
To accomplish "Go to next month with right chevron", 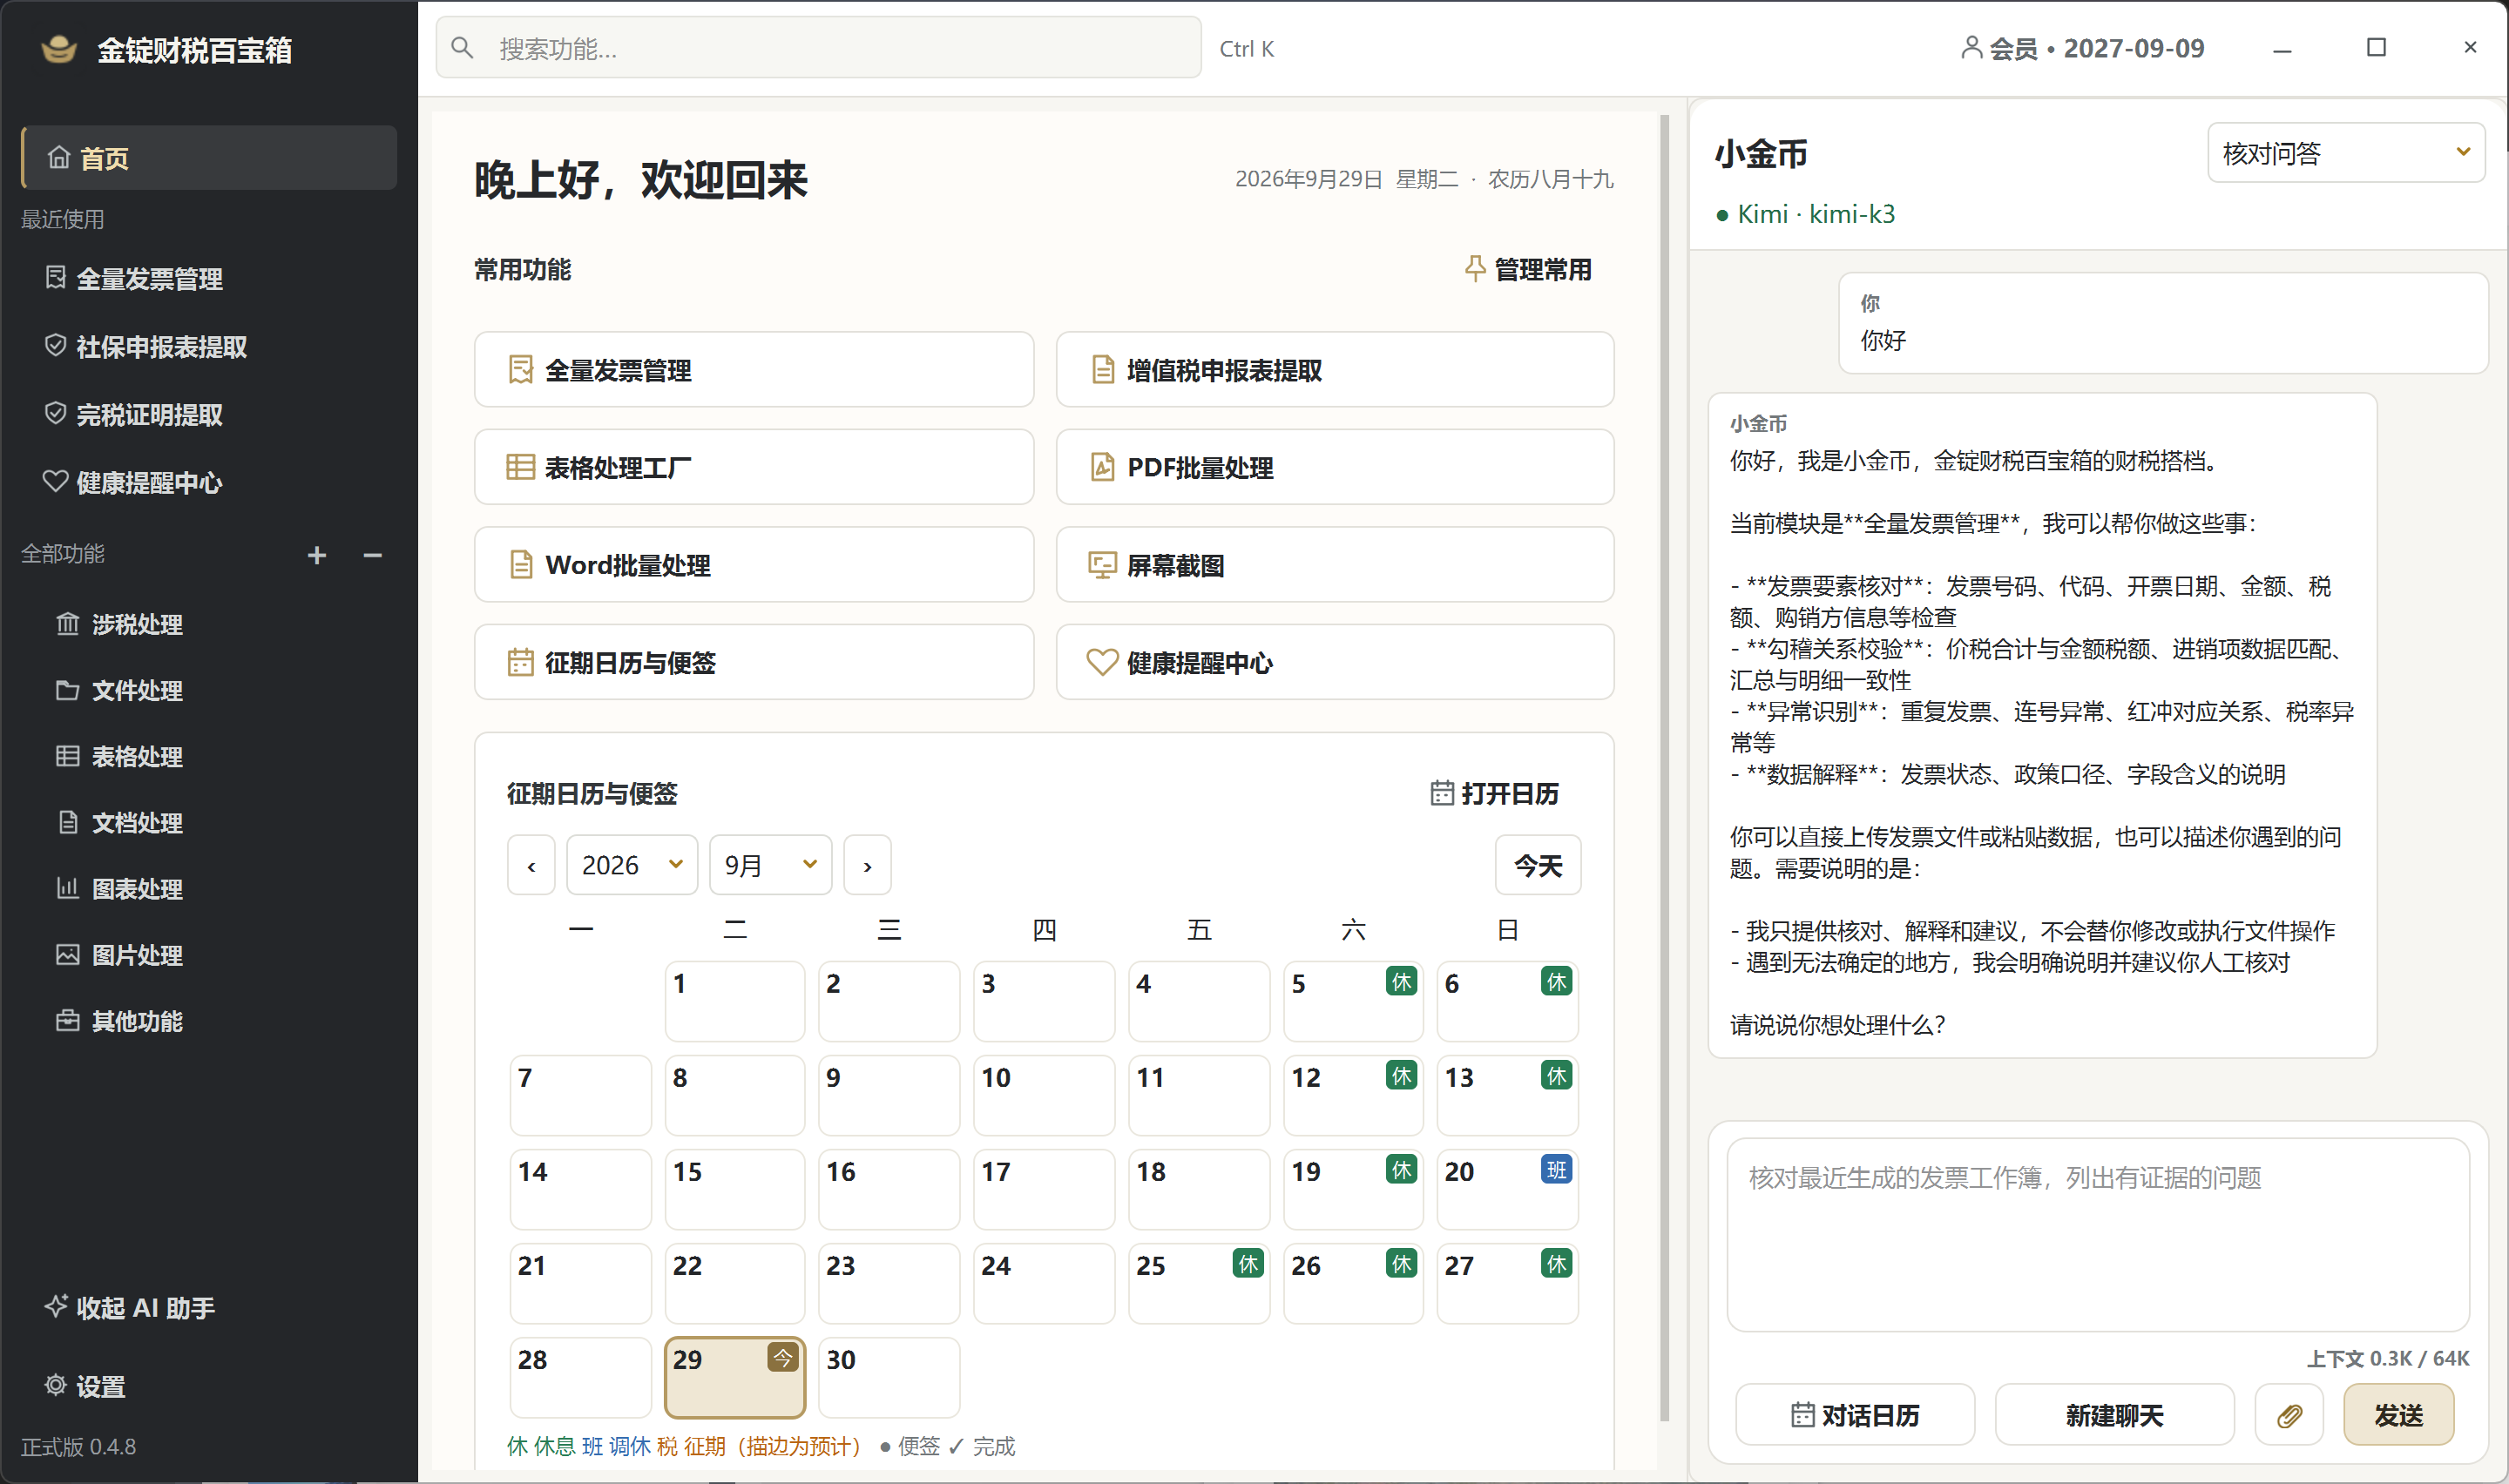I will (867, 865).
